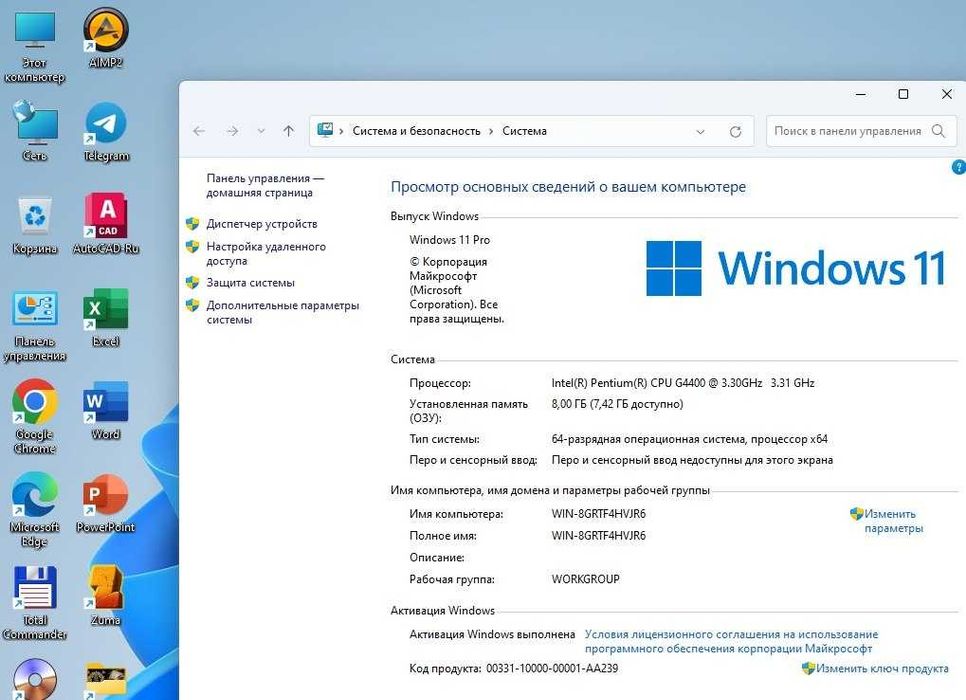Open Панель управления desktop icon
This screenshot has width=966, height=700.
click(34, 325)
